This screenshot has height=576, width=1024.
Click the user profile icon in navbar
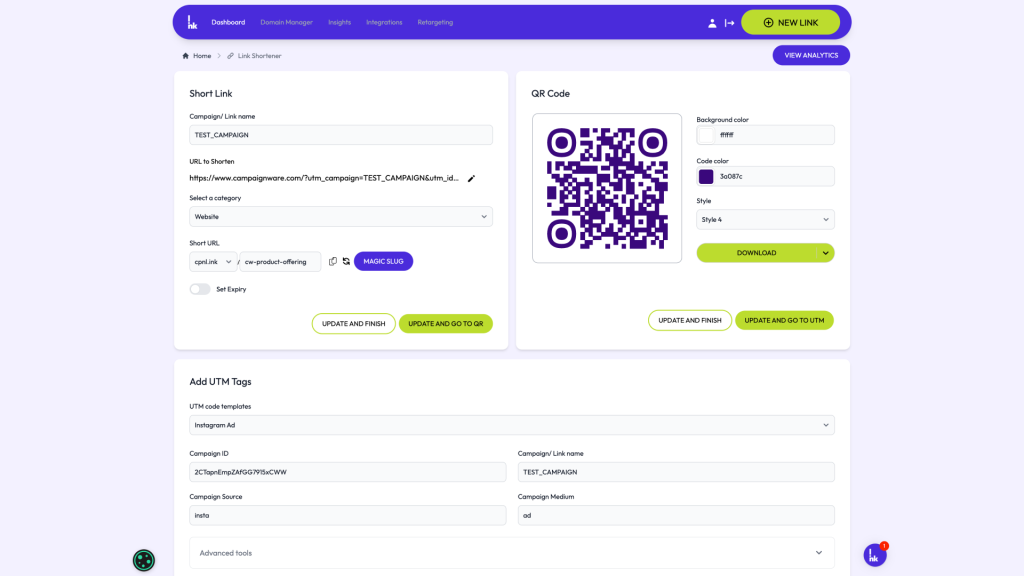tap(712, 23)
